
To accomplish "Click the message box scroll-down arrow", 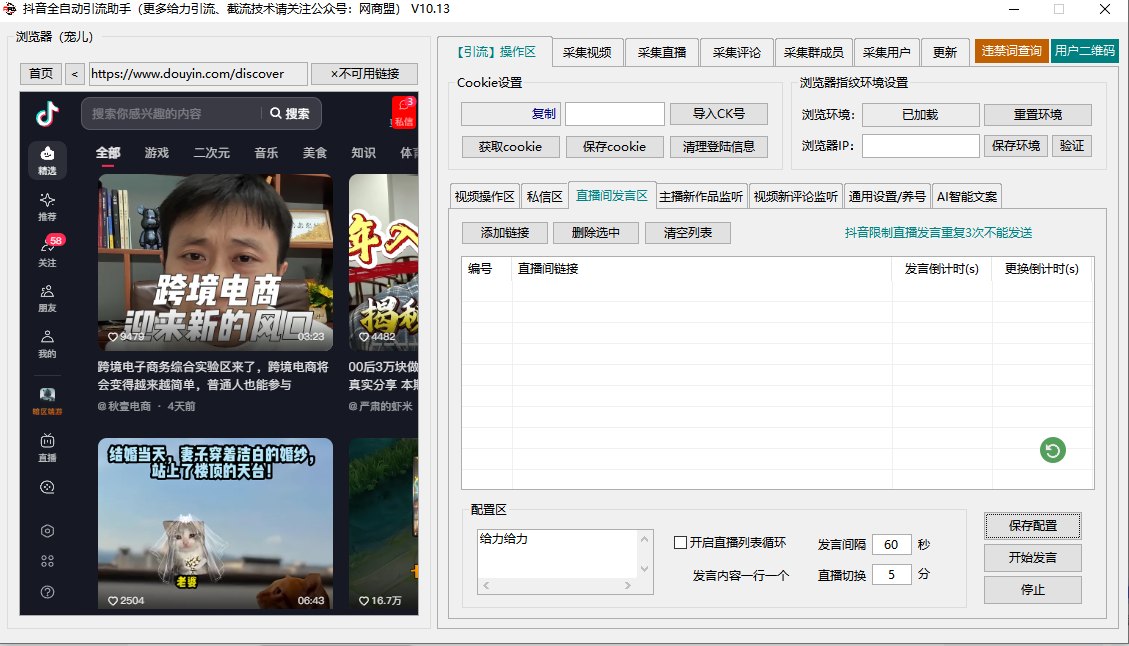I will click(x=644, y=569).
